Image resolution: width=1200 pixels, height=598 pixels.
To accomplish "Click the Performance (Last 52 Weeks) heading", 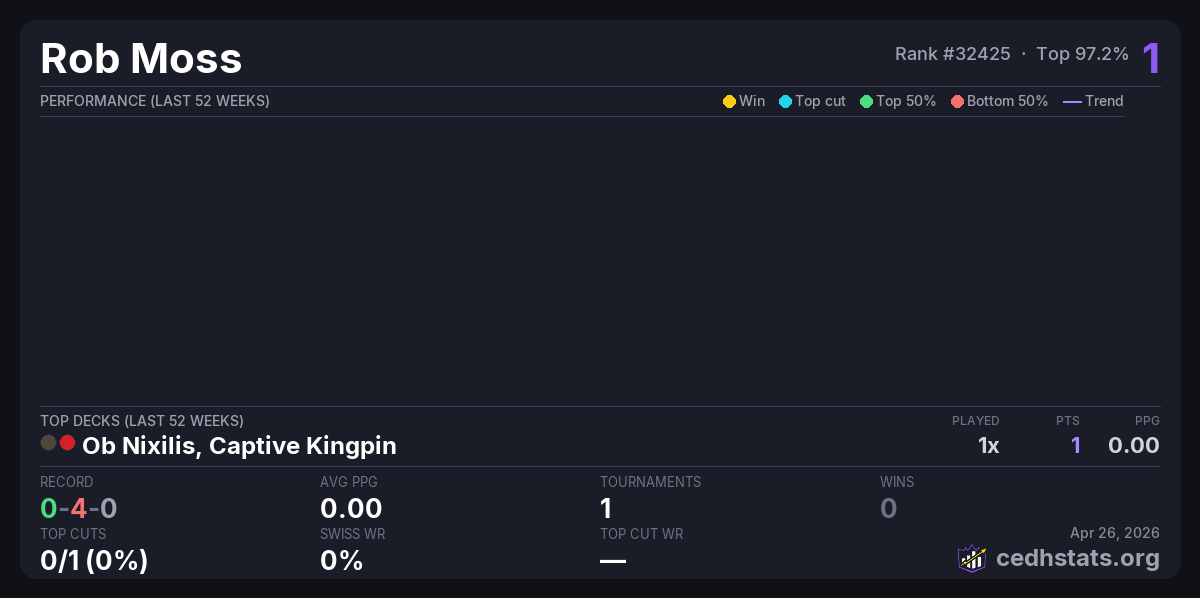I will pyautogui.click(x=155, y=101).
